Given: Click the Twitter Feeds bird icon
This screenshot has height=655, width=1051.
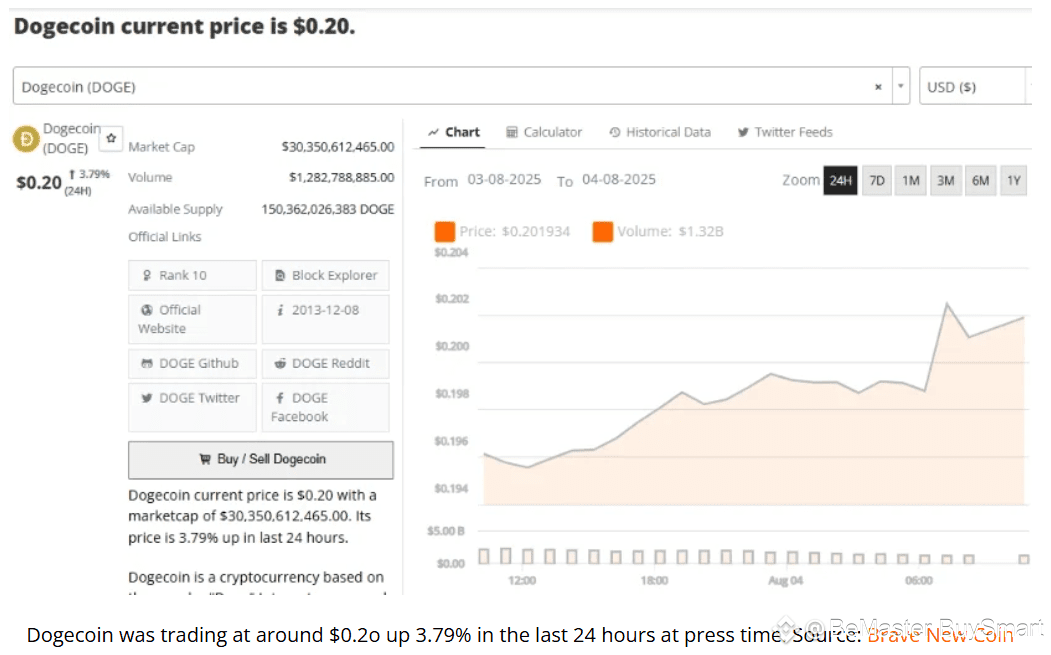Looking at the screenshot, I should [x=743, y=132].
